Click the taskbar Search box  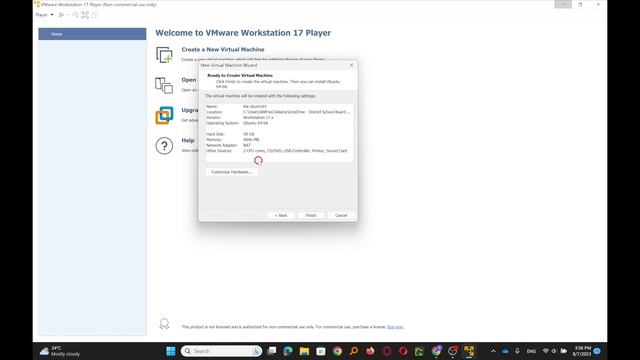tap(221, 351)
